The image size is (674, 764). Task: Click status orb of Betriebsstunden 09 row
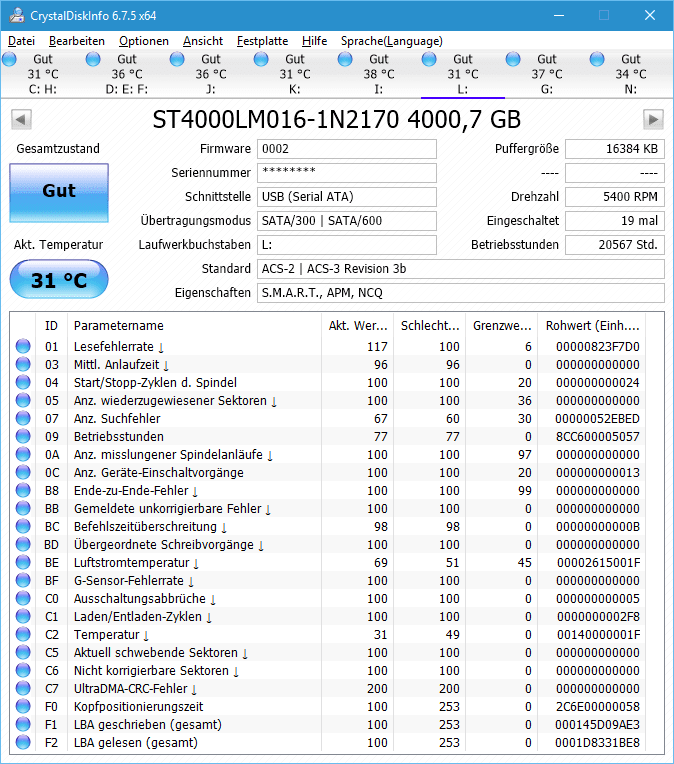[x=23, y=436]
